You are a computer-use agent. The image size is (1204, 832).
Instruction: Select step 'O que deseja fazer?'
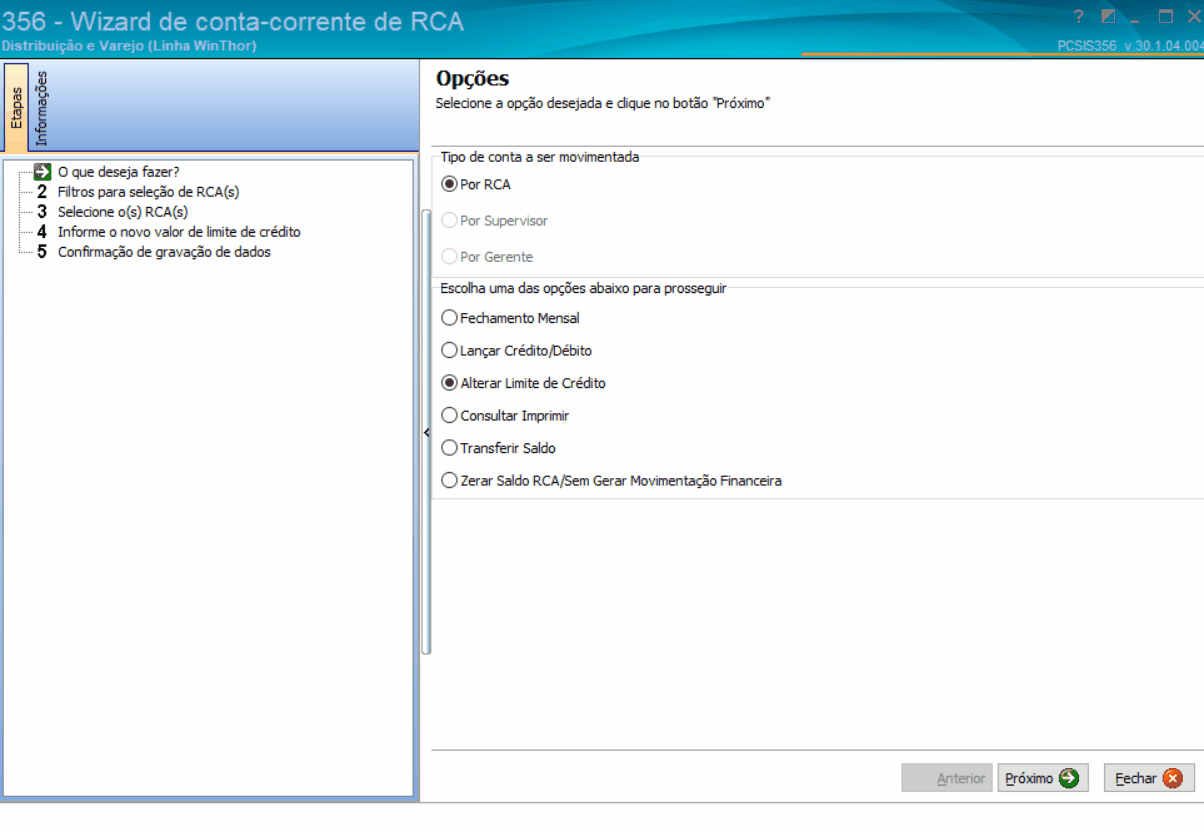point(119,171)
